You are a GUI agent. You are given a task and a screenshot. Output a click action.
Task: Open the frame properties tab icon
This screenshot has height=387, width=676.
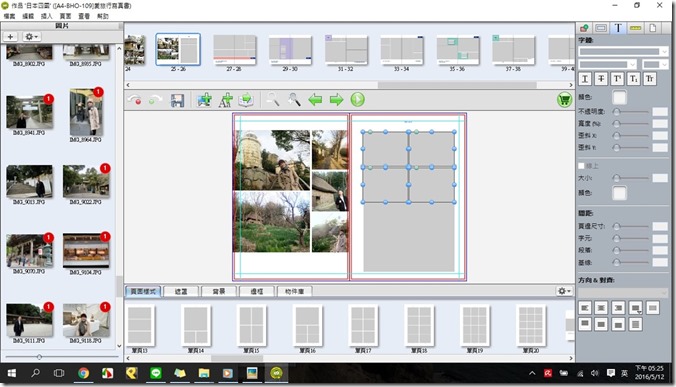[601, 28]
